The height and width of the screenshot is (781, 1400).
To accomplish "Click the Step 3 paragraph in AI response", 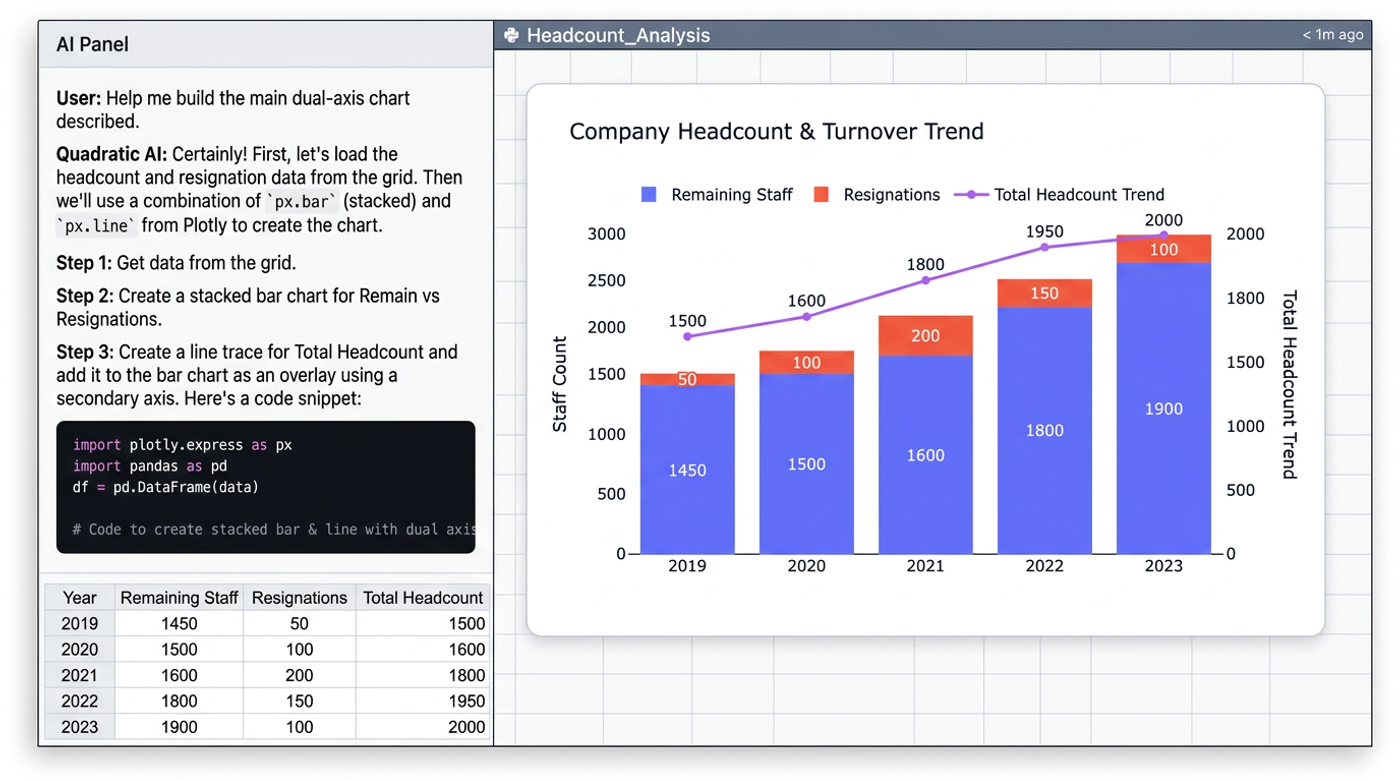I will 258,375.
